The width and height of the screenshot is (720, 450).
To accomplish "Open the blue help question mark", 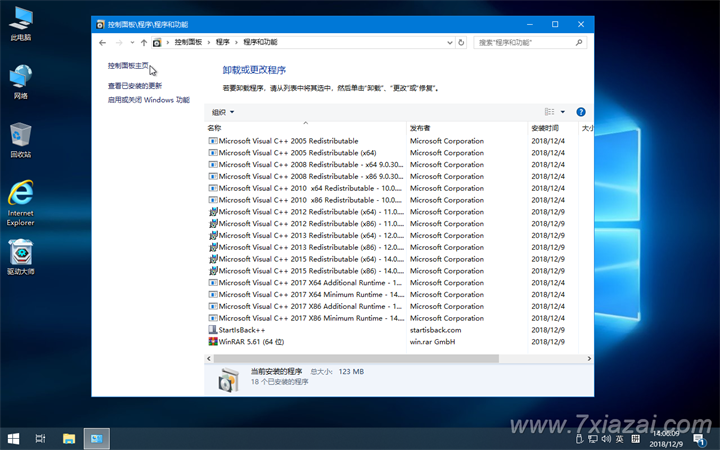I will coord(580,112).
